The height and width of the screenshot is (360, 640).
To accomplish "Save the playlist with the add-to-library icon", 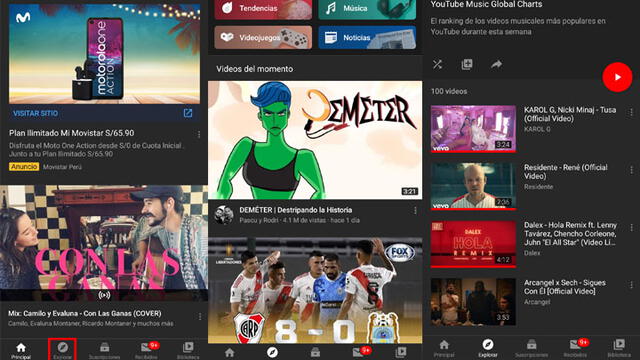I will coord(467,64).
